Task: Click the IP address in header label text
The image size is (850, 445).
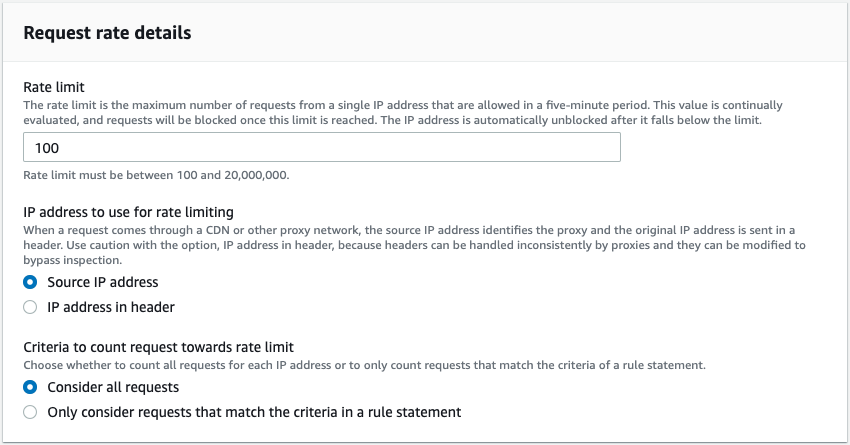Action: tap(111, 307)
